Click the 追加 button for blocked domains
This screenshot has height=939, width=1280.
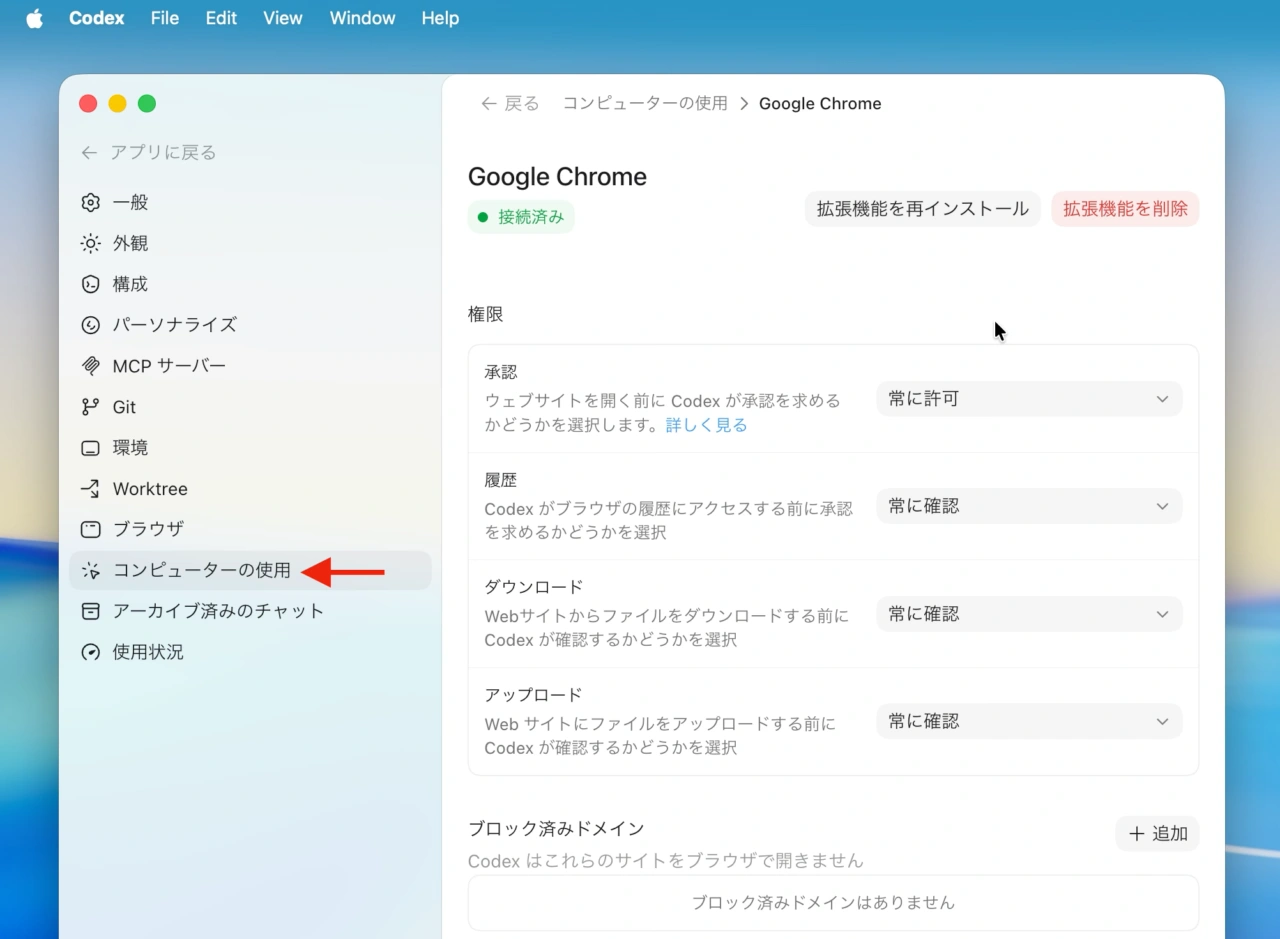1157,834
